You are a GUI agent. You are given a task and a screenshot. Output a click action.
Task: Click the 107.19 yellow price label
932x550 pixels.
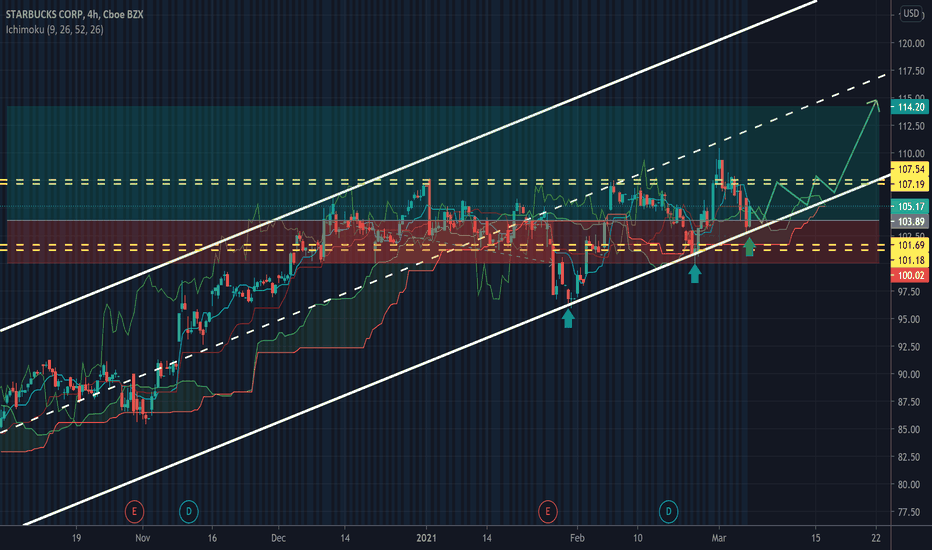910,184
